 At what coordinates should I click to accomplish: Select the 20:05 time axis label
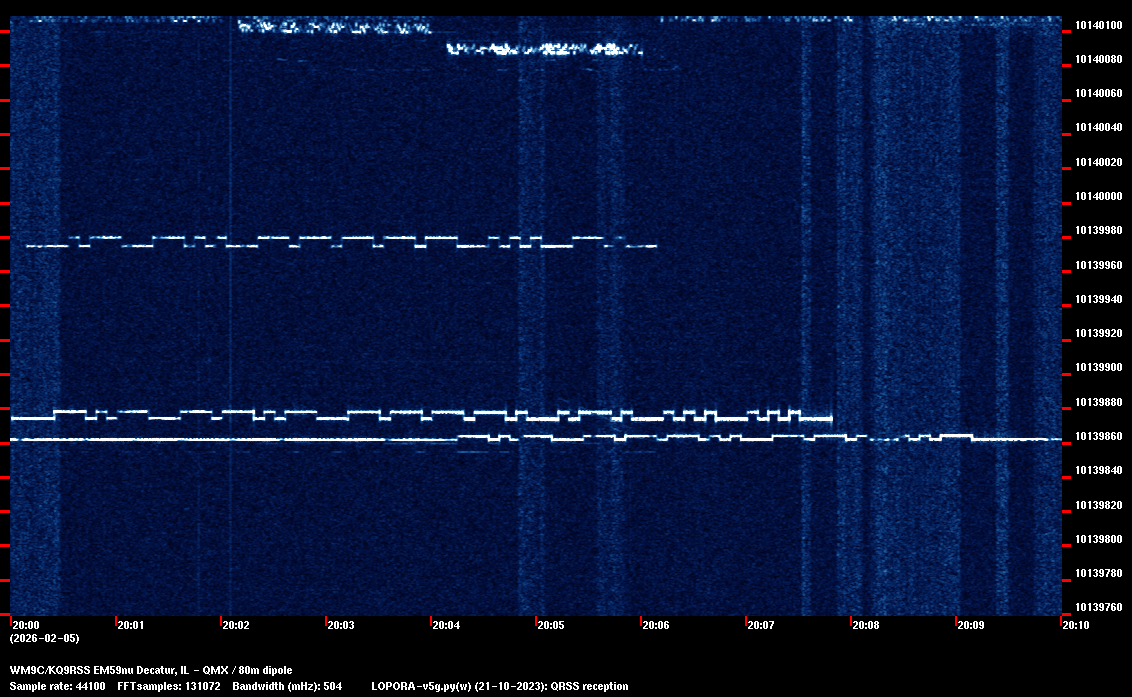(x=551, y=625)
